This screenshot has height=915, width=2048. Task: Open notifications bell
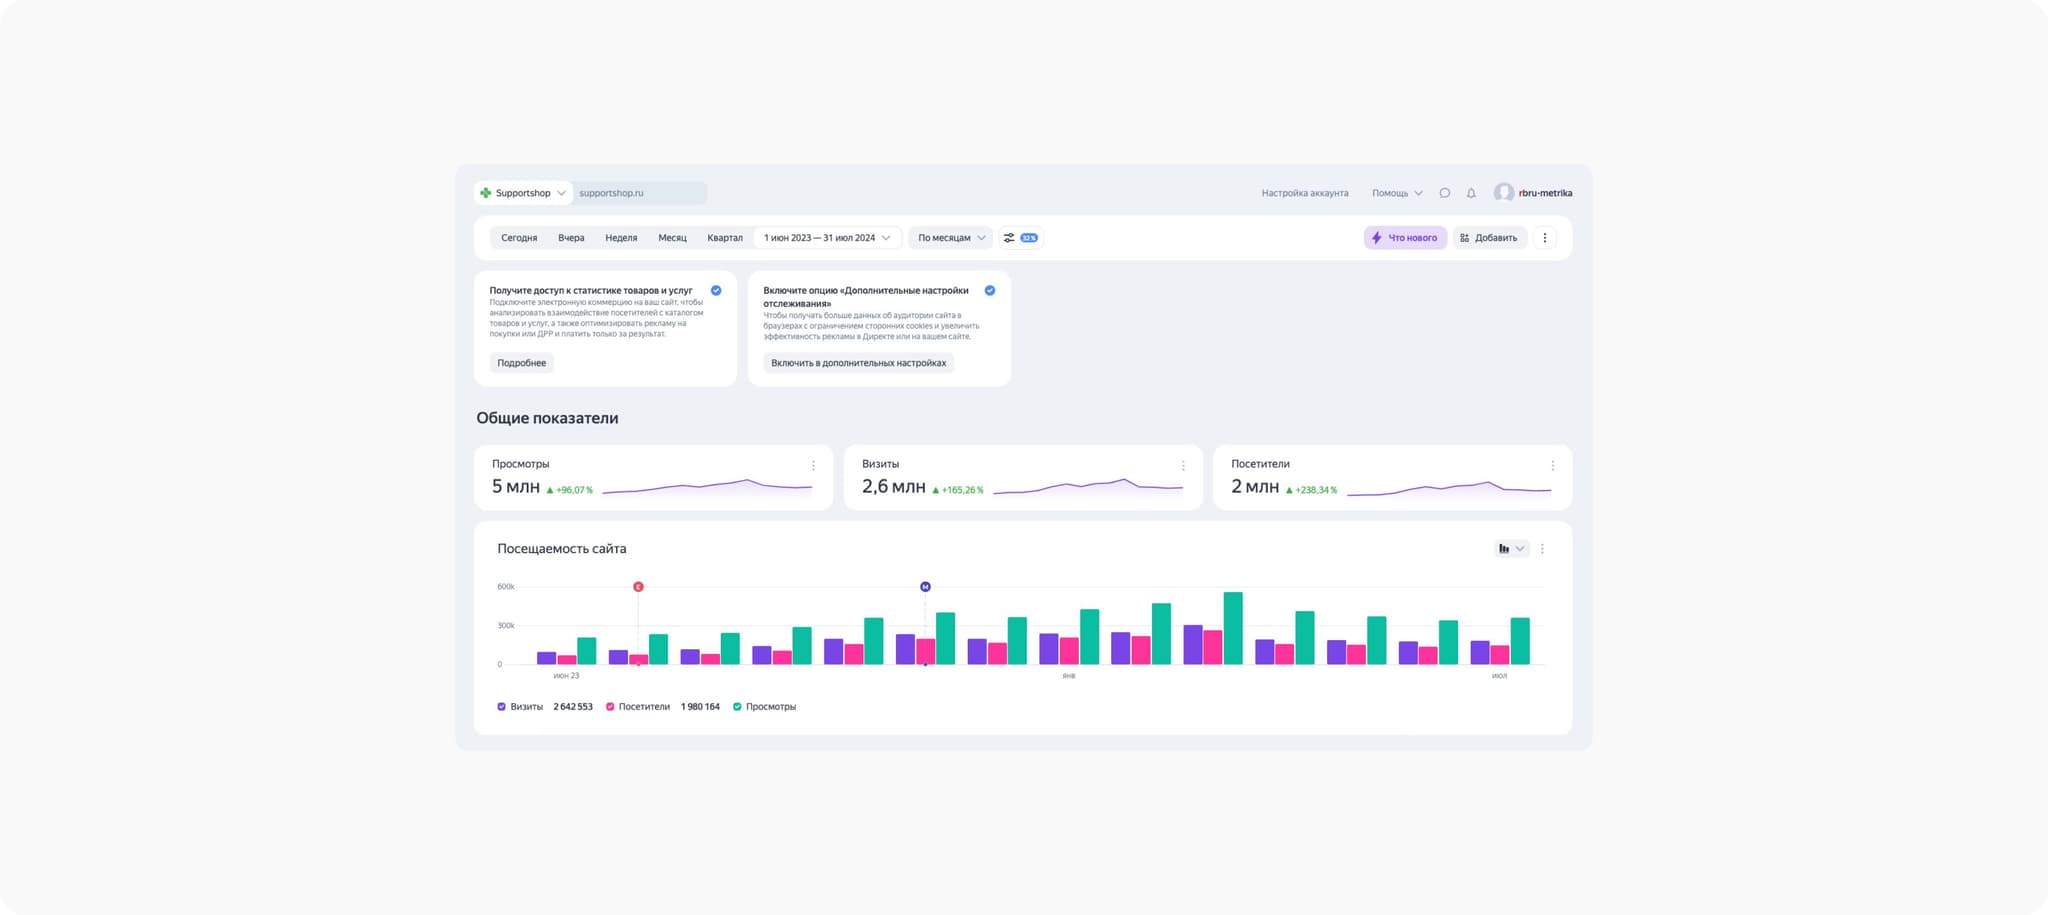coord(1471,193)
